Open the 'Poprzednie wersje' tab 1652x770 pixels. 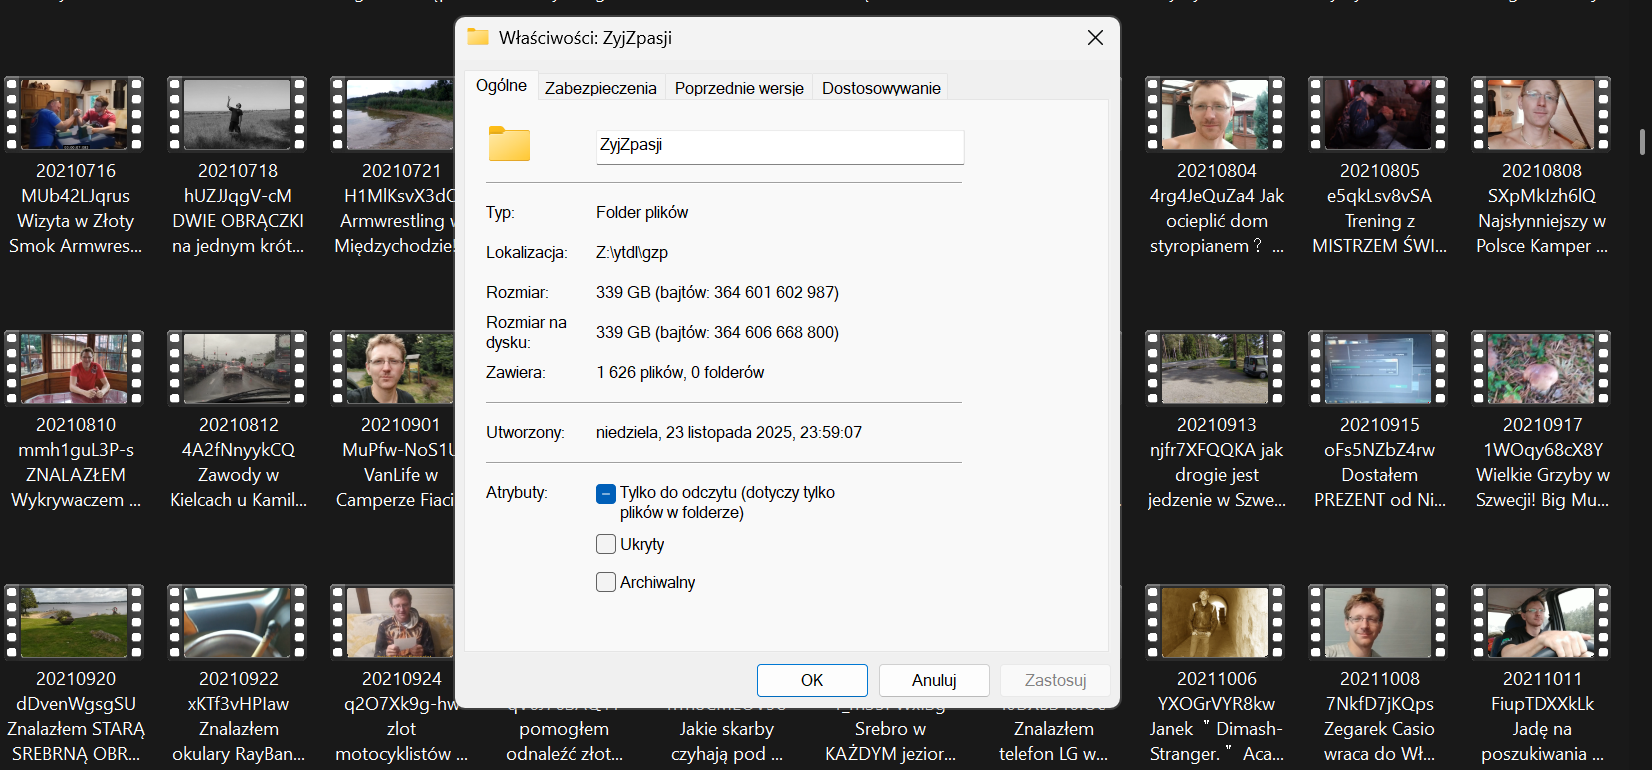(739, 88)
